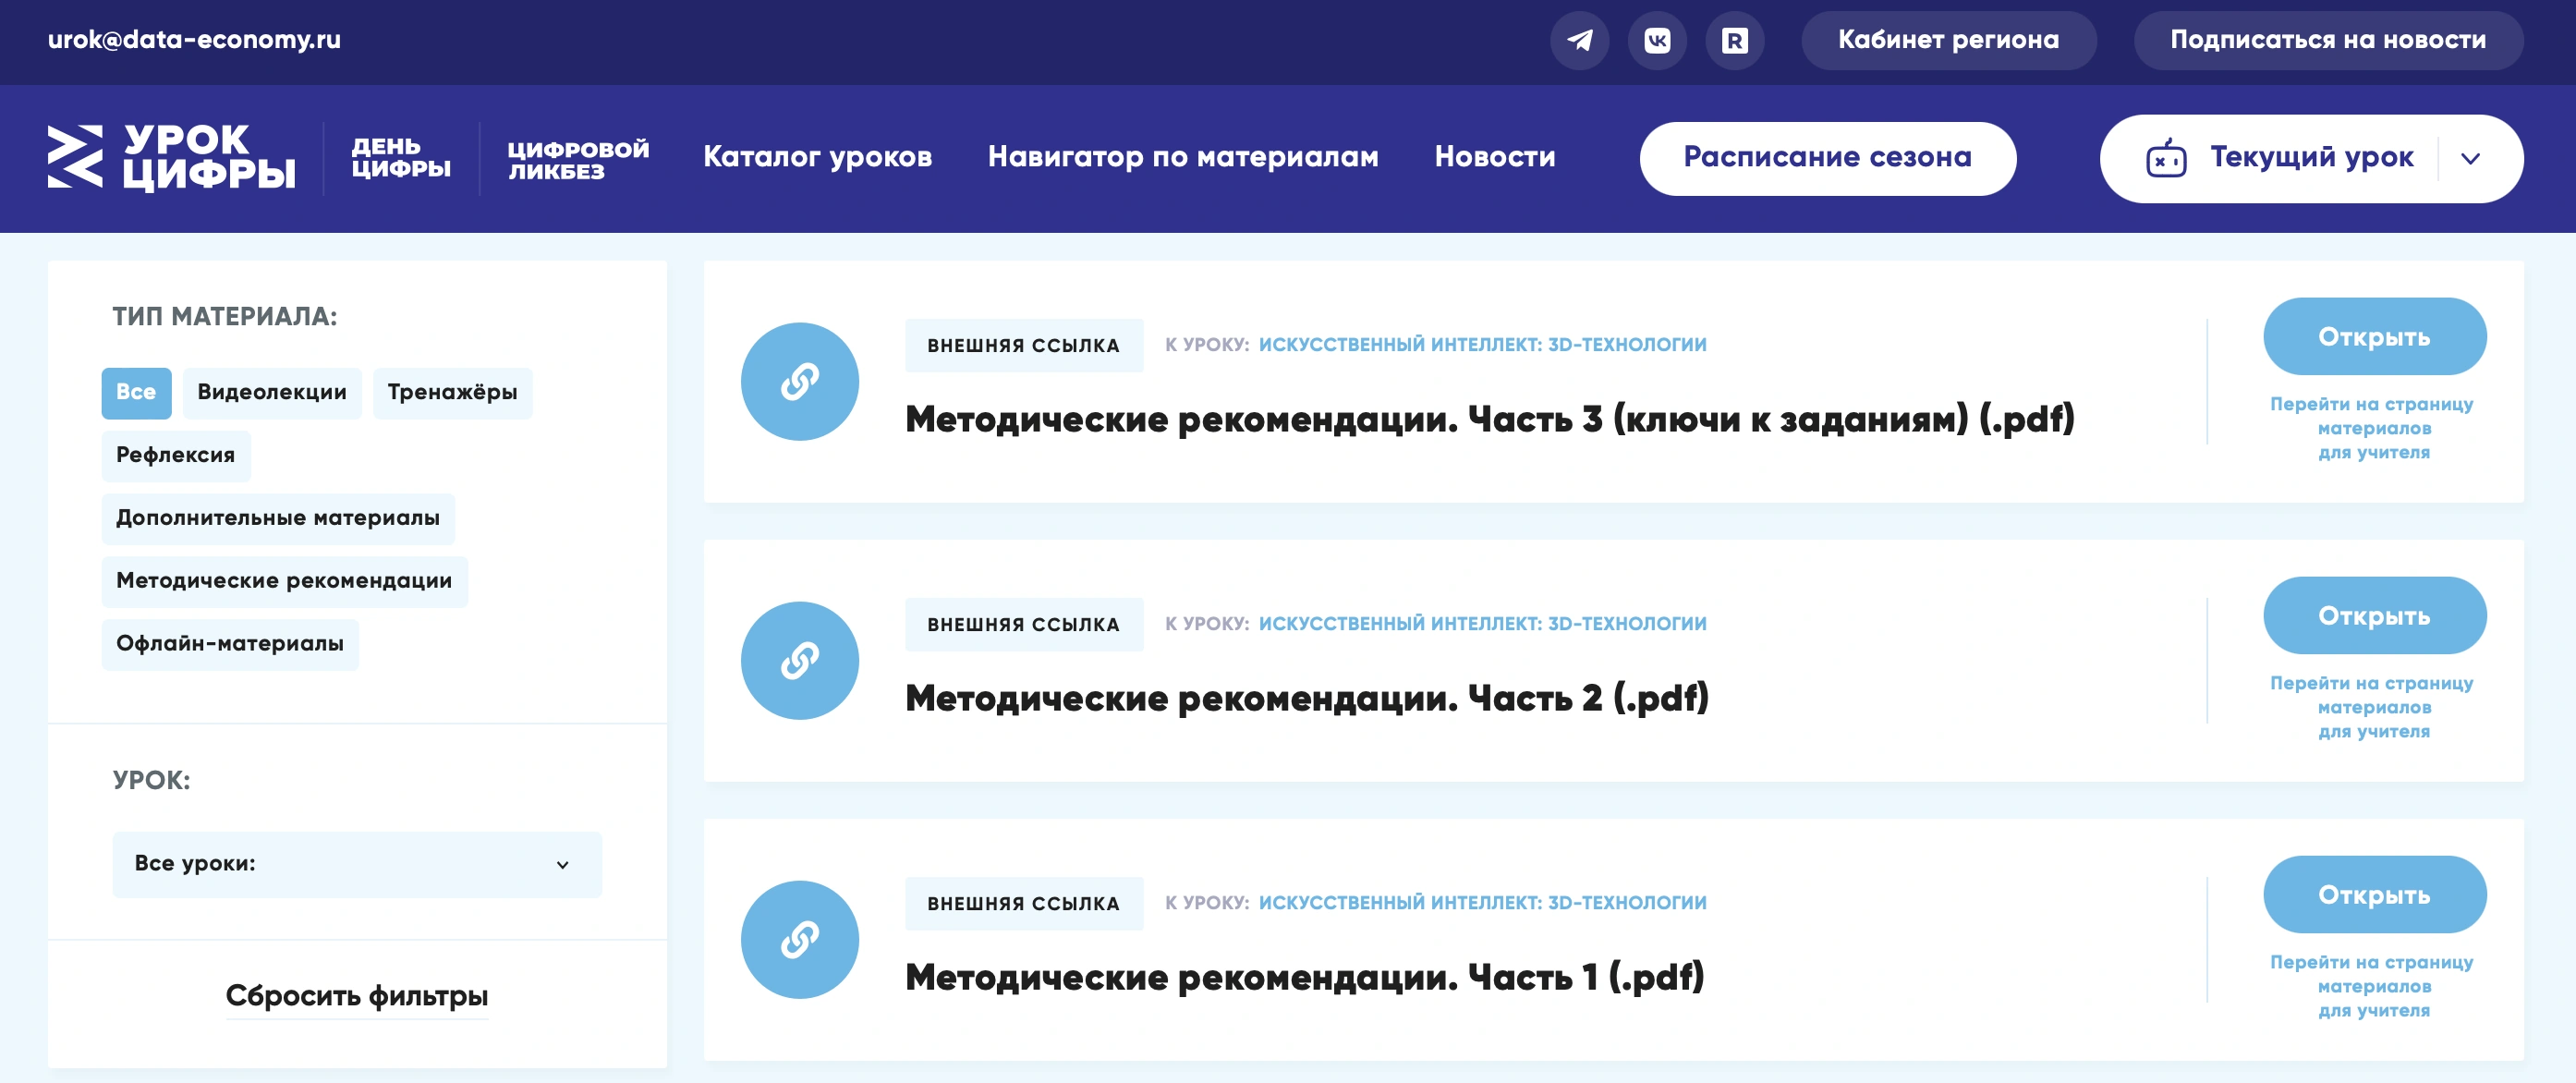The width and height of the screenshot is (2576, 1083).
Task: Select the Все material type filter
Action: [136, 392]
